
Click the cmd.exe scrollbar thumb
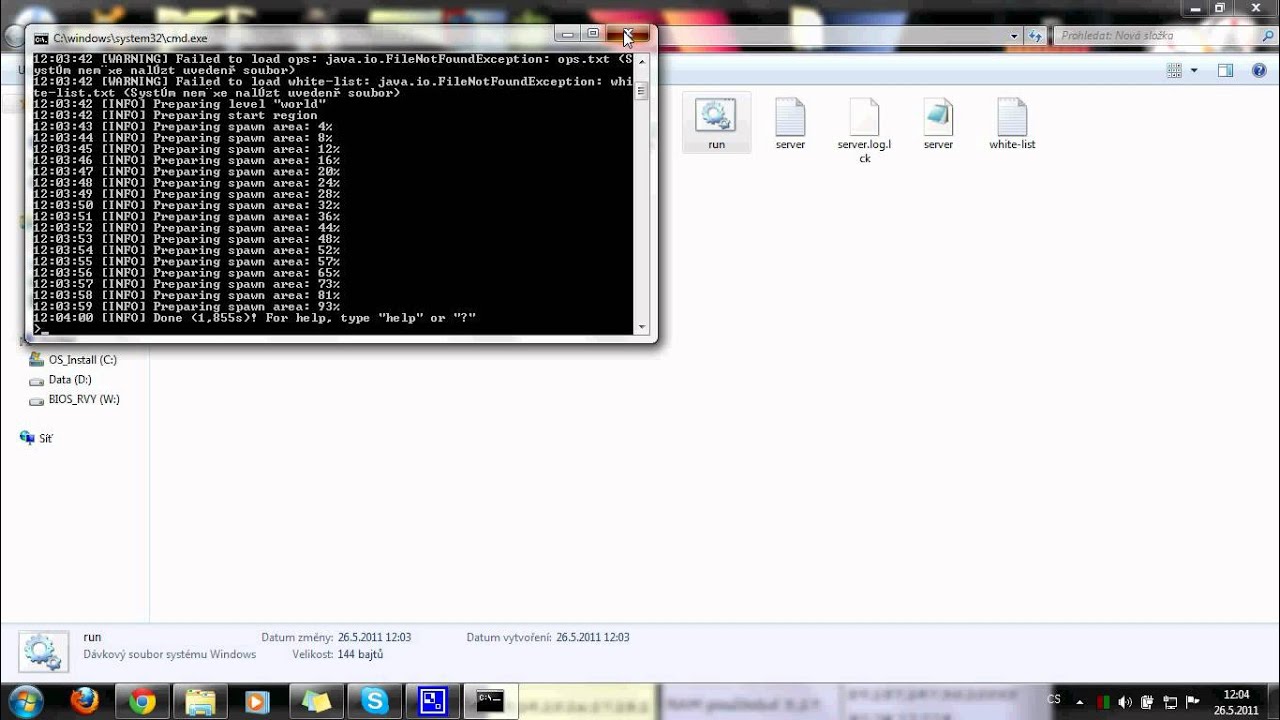[x=641, y=91]
